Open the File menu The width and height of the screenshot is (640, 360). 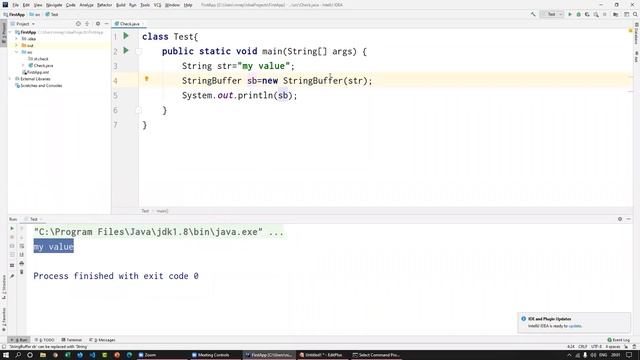[16, 5]
